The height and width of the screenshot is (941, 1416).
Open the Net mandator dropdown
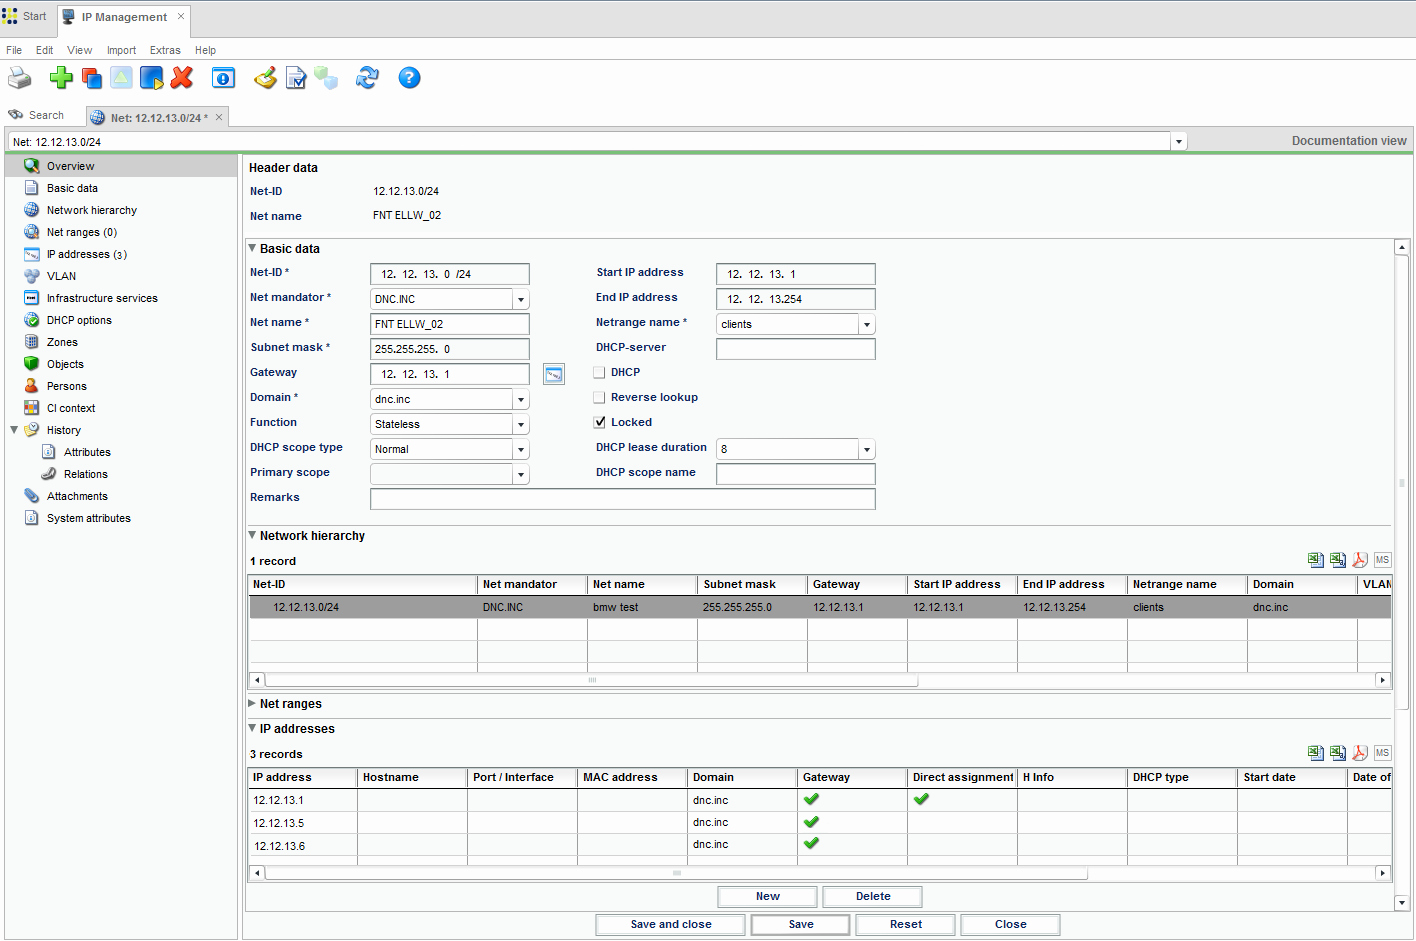click(x=521, y=299)
